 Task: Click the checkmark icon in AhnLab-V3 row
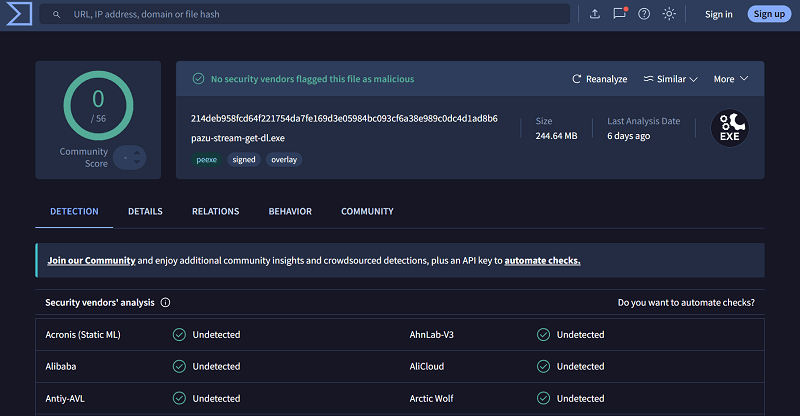pos(543,335)
